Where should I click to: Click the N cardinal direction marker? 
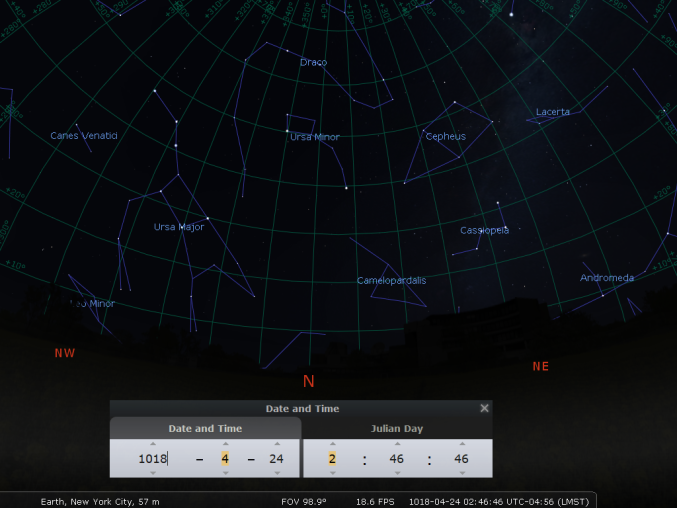pyautogui.click(x=308, y=381)
